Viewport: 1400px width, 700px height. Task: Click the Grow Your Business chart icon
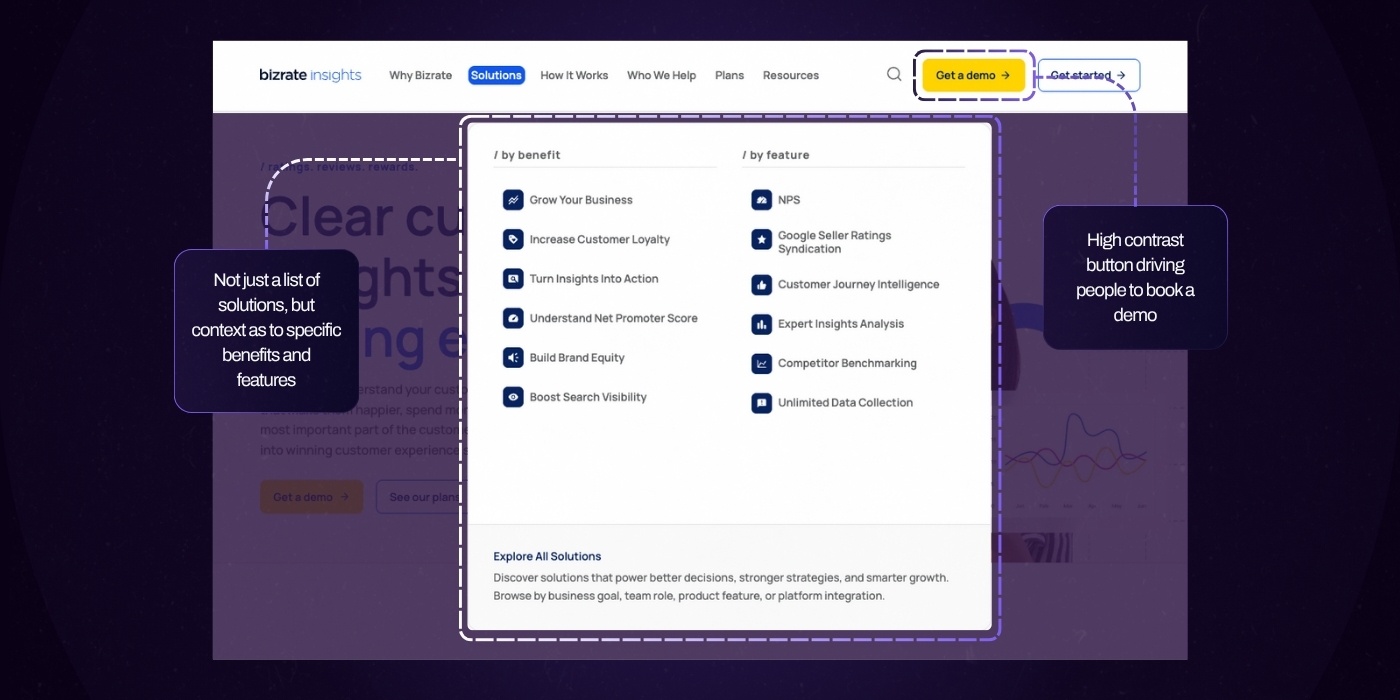[513, 200]
